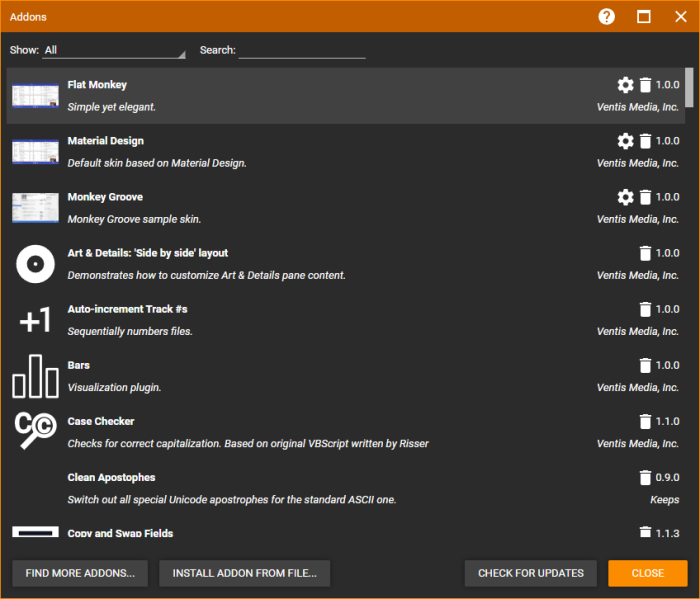This screenshot has height=599, width=700.
Task: Click 'Visualization plugin.' description
Action: (114, 388)
